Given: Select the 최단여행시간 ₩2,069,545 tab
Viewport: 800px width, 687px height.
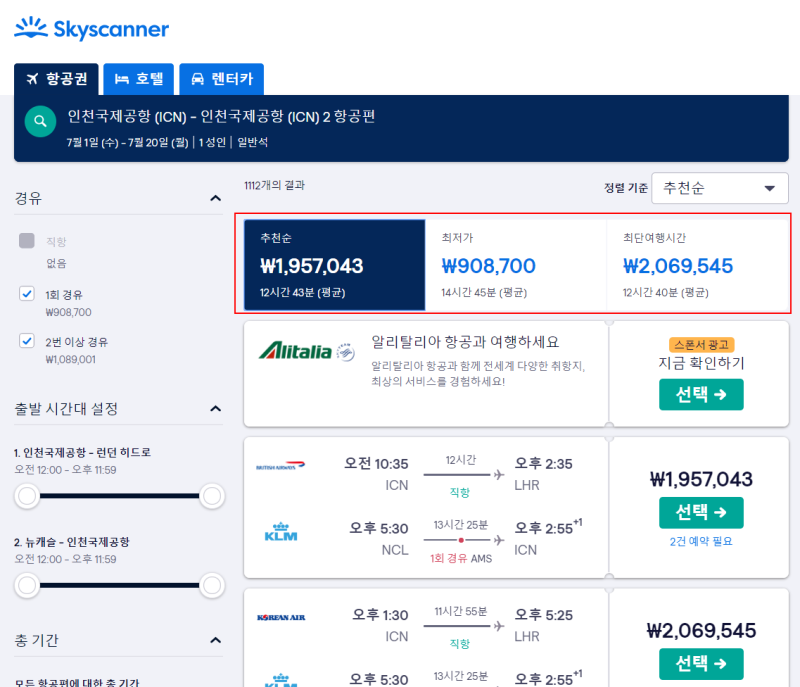Looking at the screenshot, I should 697,265.
